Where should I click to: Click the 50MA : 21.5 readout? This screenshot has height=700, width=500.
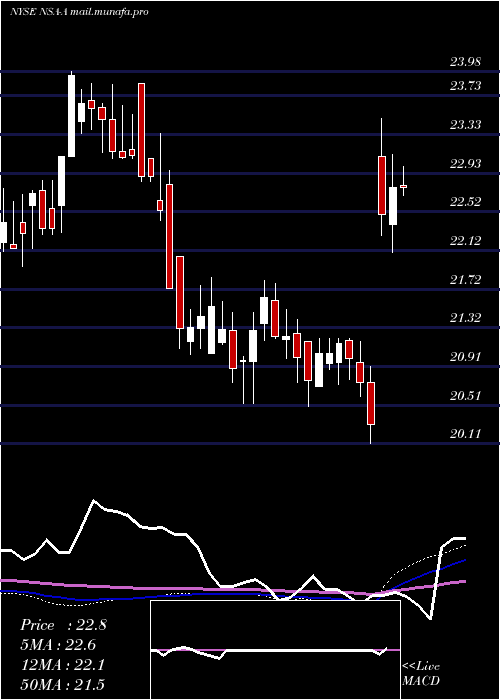pos(62,684)
